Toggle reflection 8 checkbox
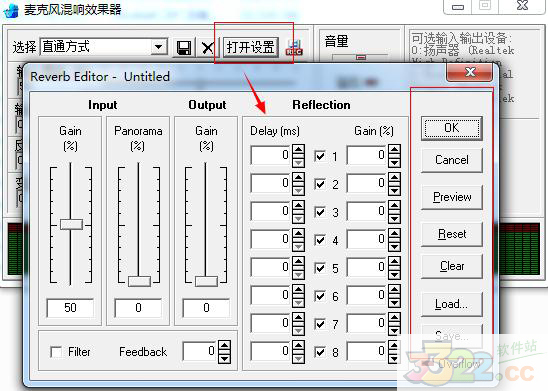548x391 pixels. (x=320, y=352)
